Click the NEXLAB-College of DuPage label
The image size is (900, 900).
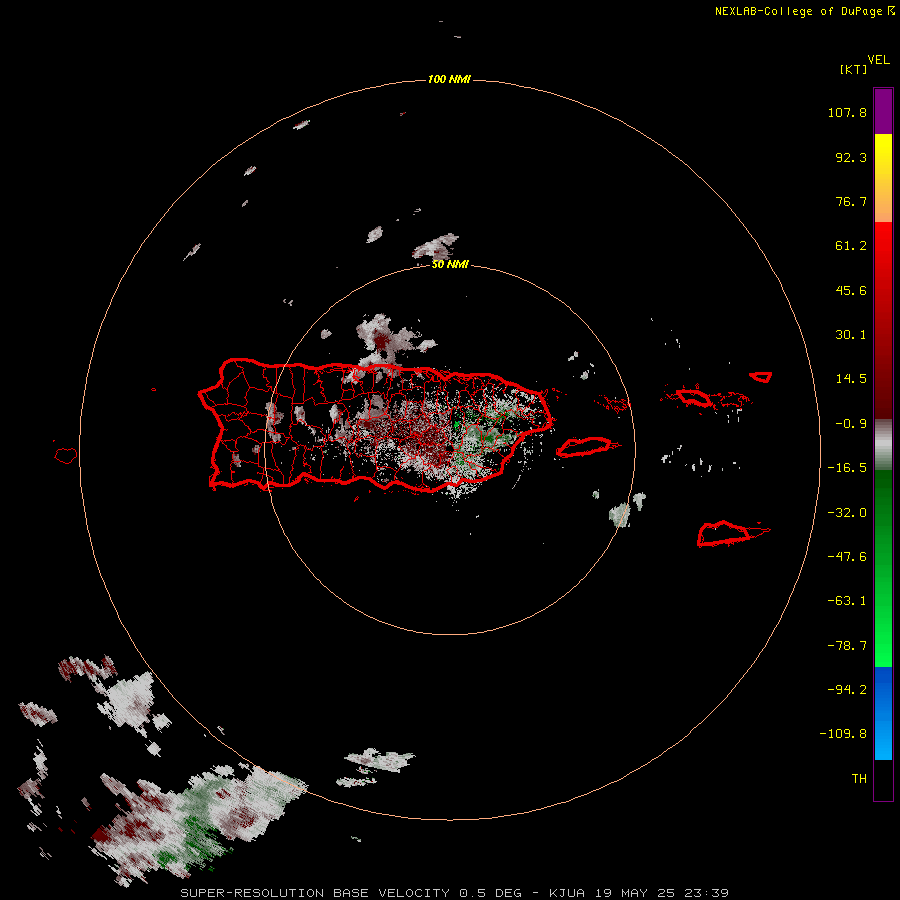click(798, 11)
